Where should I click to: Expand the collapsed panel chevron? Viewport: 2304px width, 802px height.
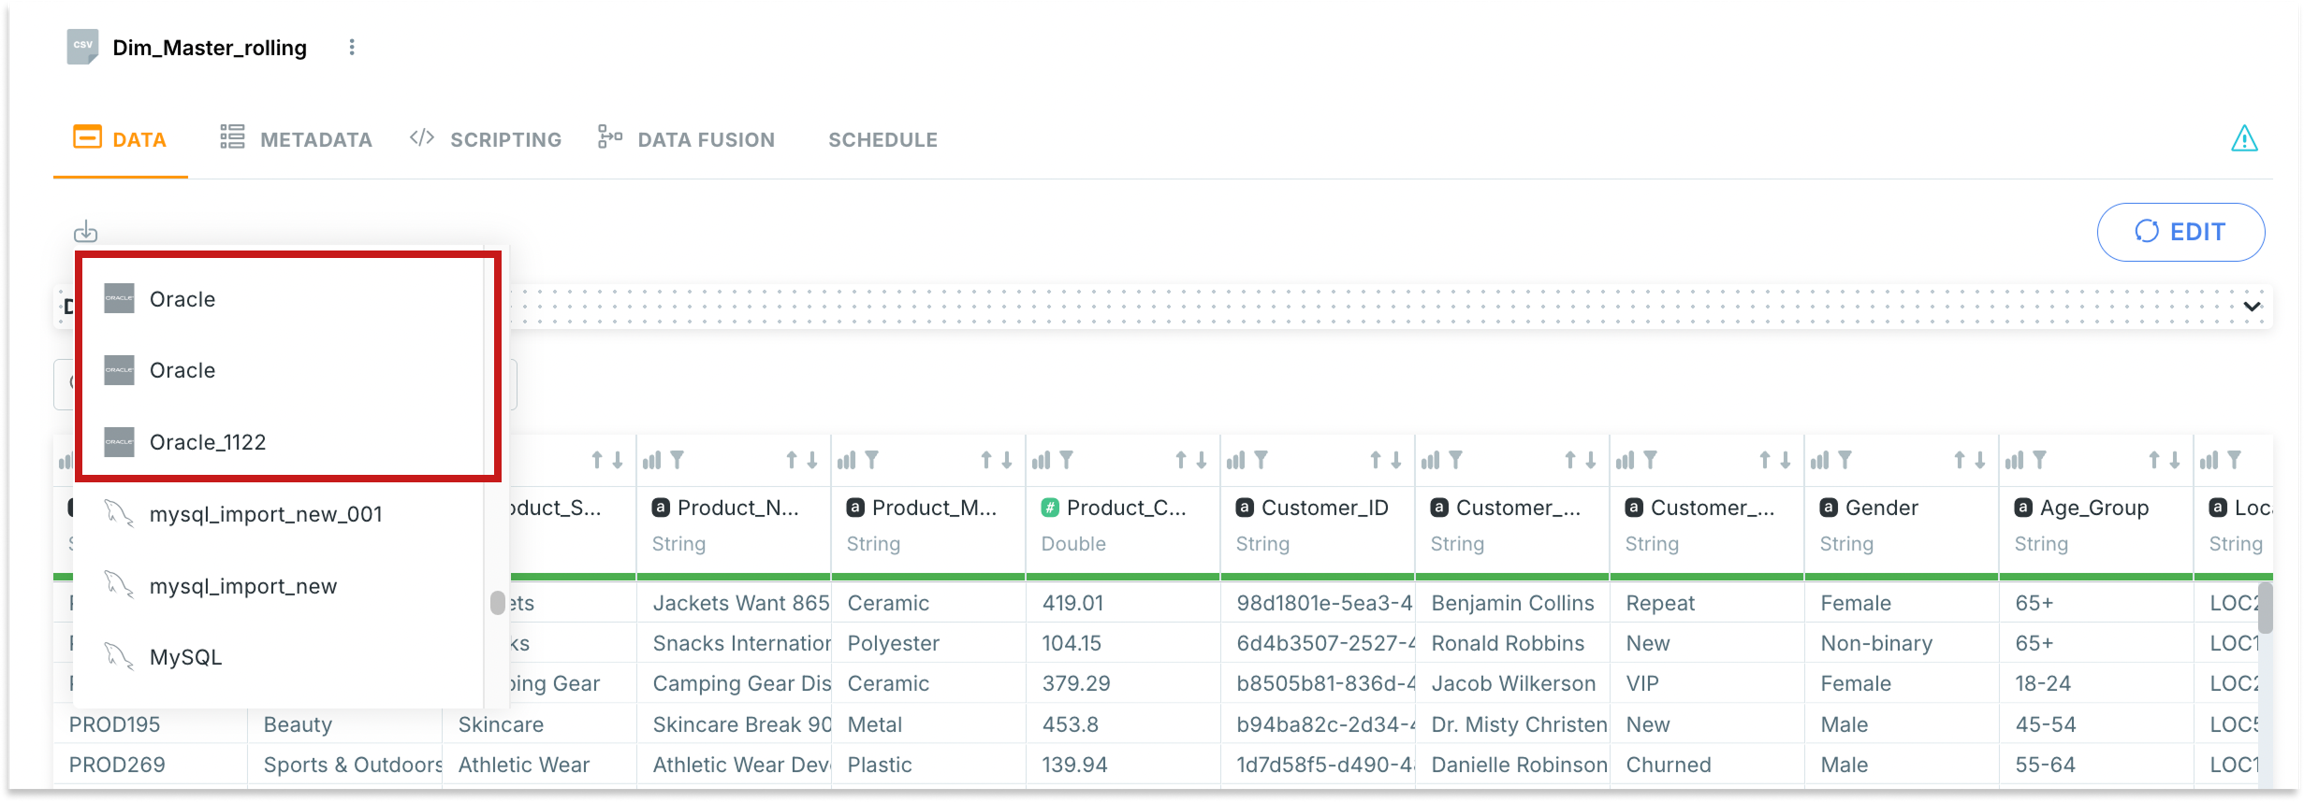2252,306
